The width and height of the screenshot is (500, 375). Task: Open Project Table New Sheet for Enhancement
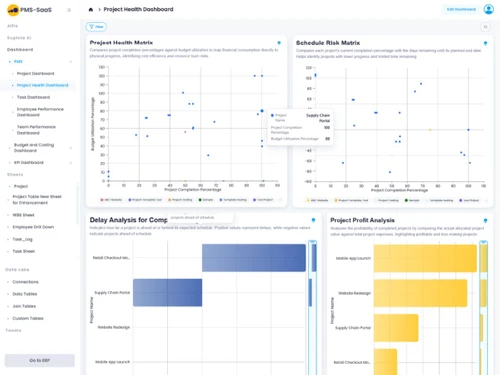37,200
